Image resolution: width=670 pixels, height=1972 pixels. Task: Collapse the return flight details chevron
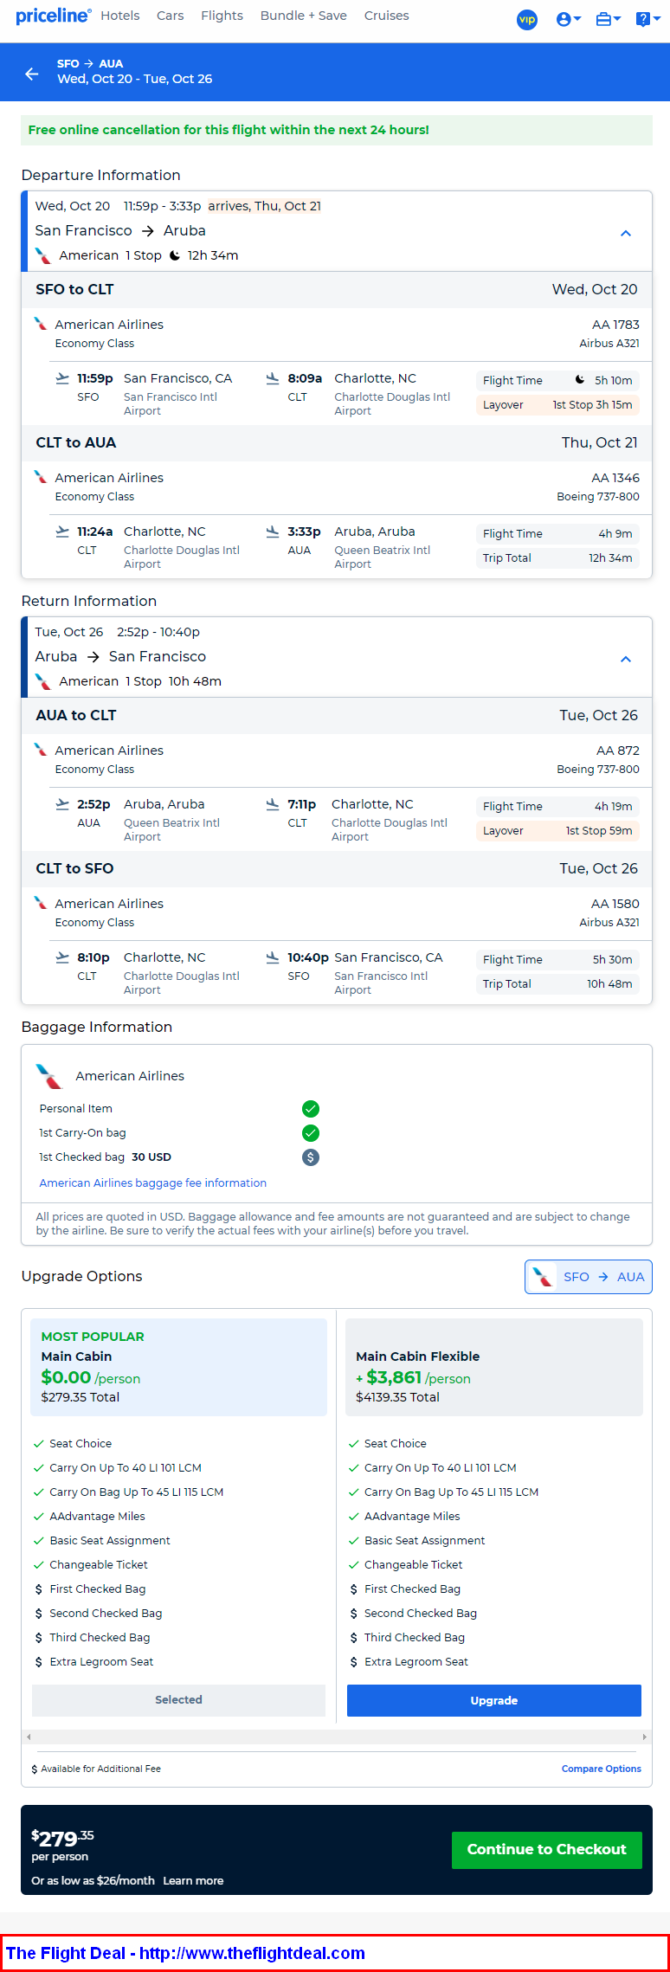626,659
